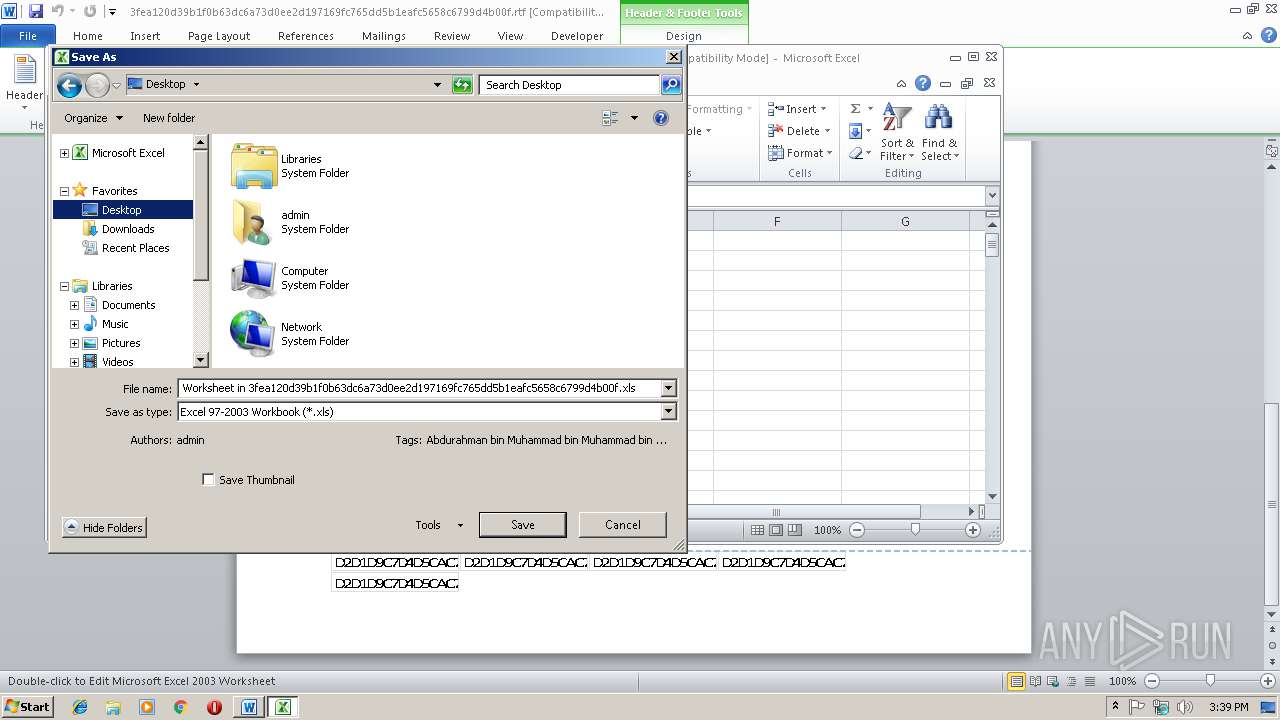The height and width of the screenshot is (720, 1280).
Task: Open the File name dropdown arrow
Action: point(669,388)
